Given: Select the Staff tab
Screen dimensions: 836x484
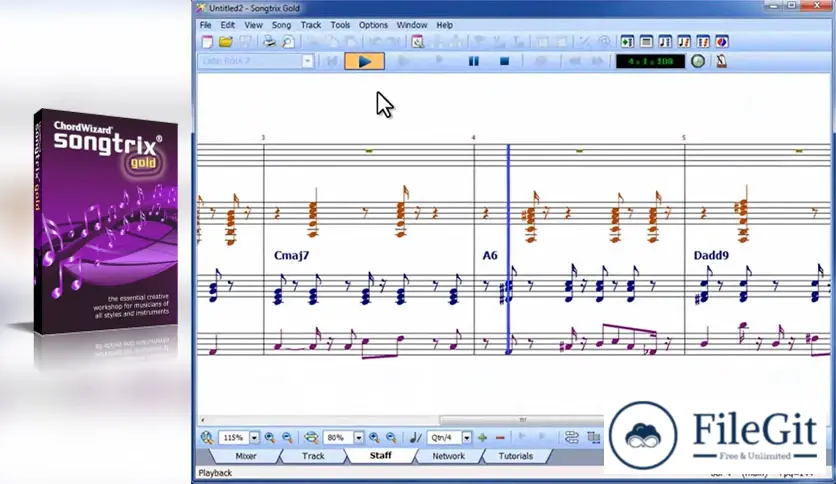Looking at the screenshot, I should coord(381,456).
